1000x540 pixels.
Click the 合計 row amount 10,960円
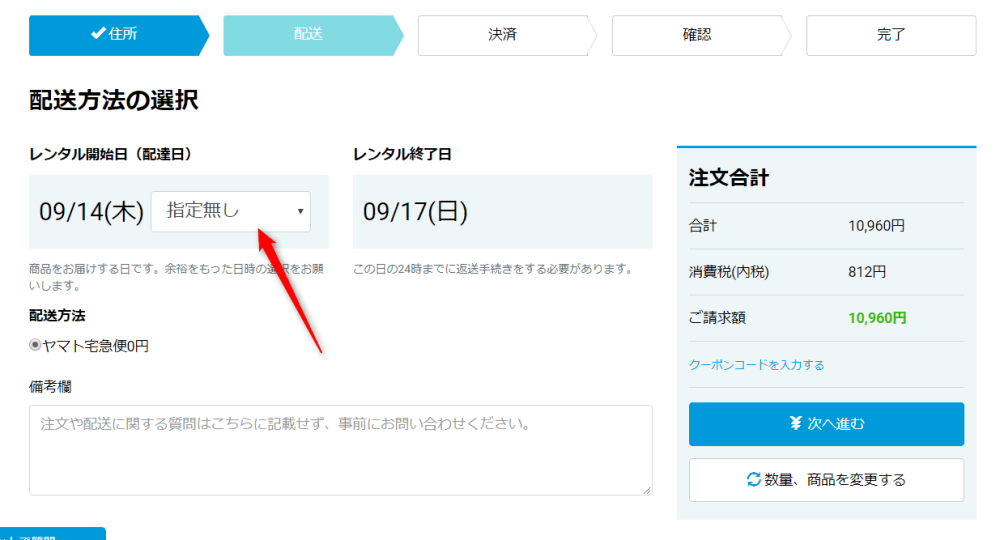876,226
